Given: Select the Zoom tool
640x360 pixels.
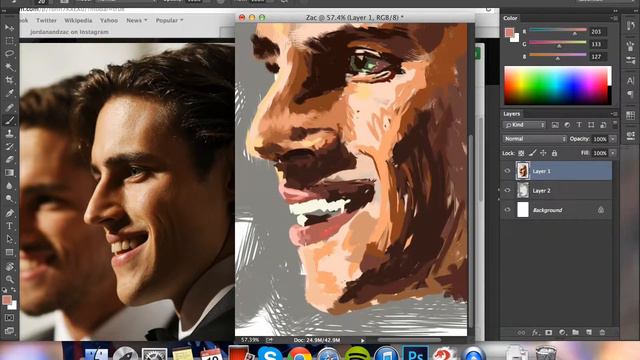Looking at the screenshot, I should 9,280.
